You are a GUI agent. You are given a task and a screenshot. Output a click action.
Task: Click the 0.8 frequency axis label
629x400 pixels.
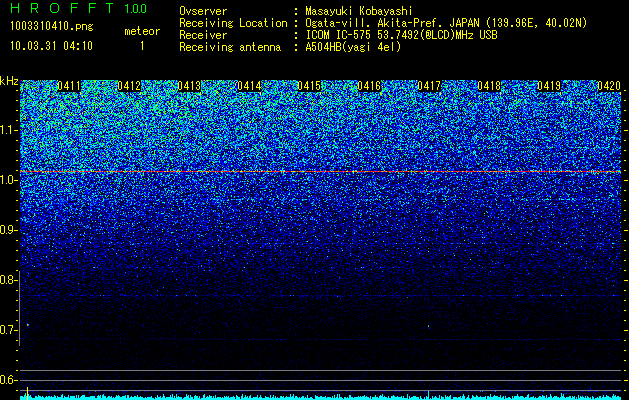point(9,280)
